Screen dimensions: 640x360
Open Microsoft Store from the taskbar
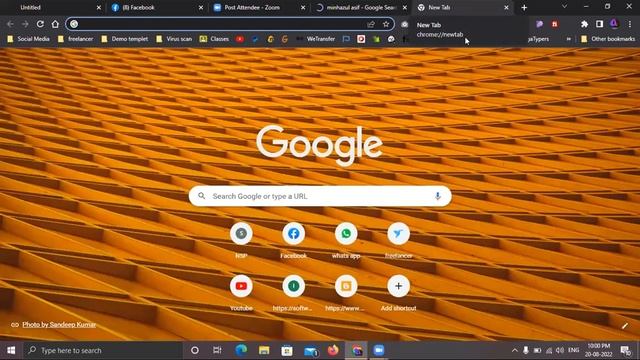(287, 350)
